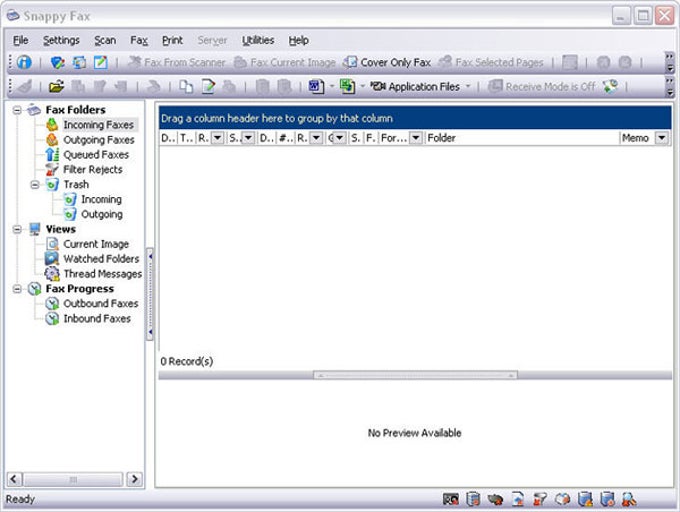Select Outgoing under Trash

(101, 214)
